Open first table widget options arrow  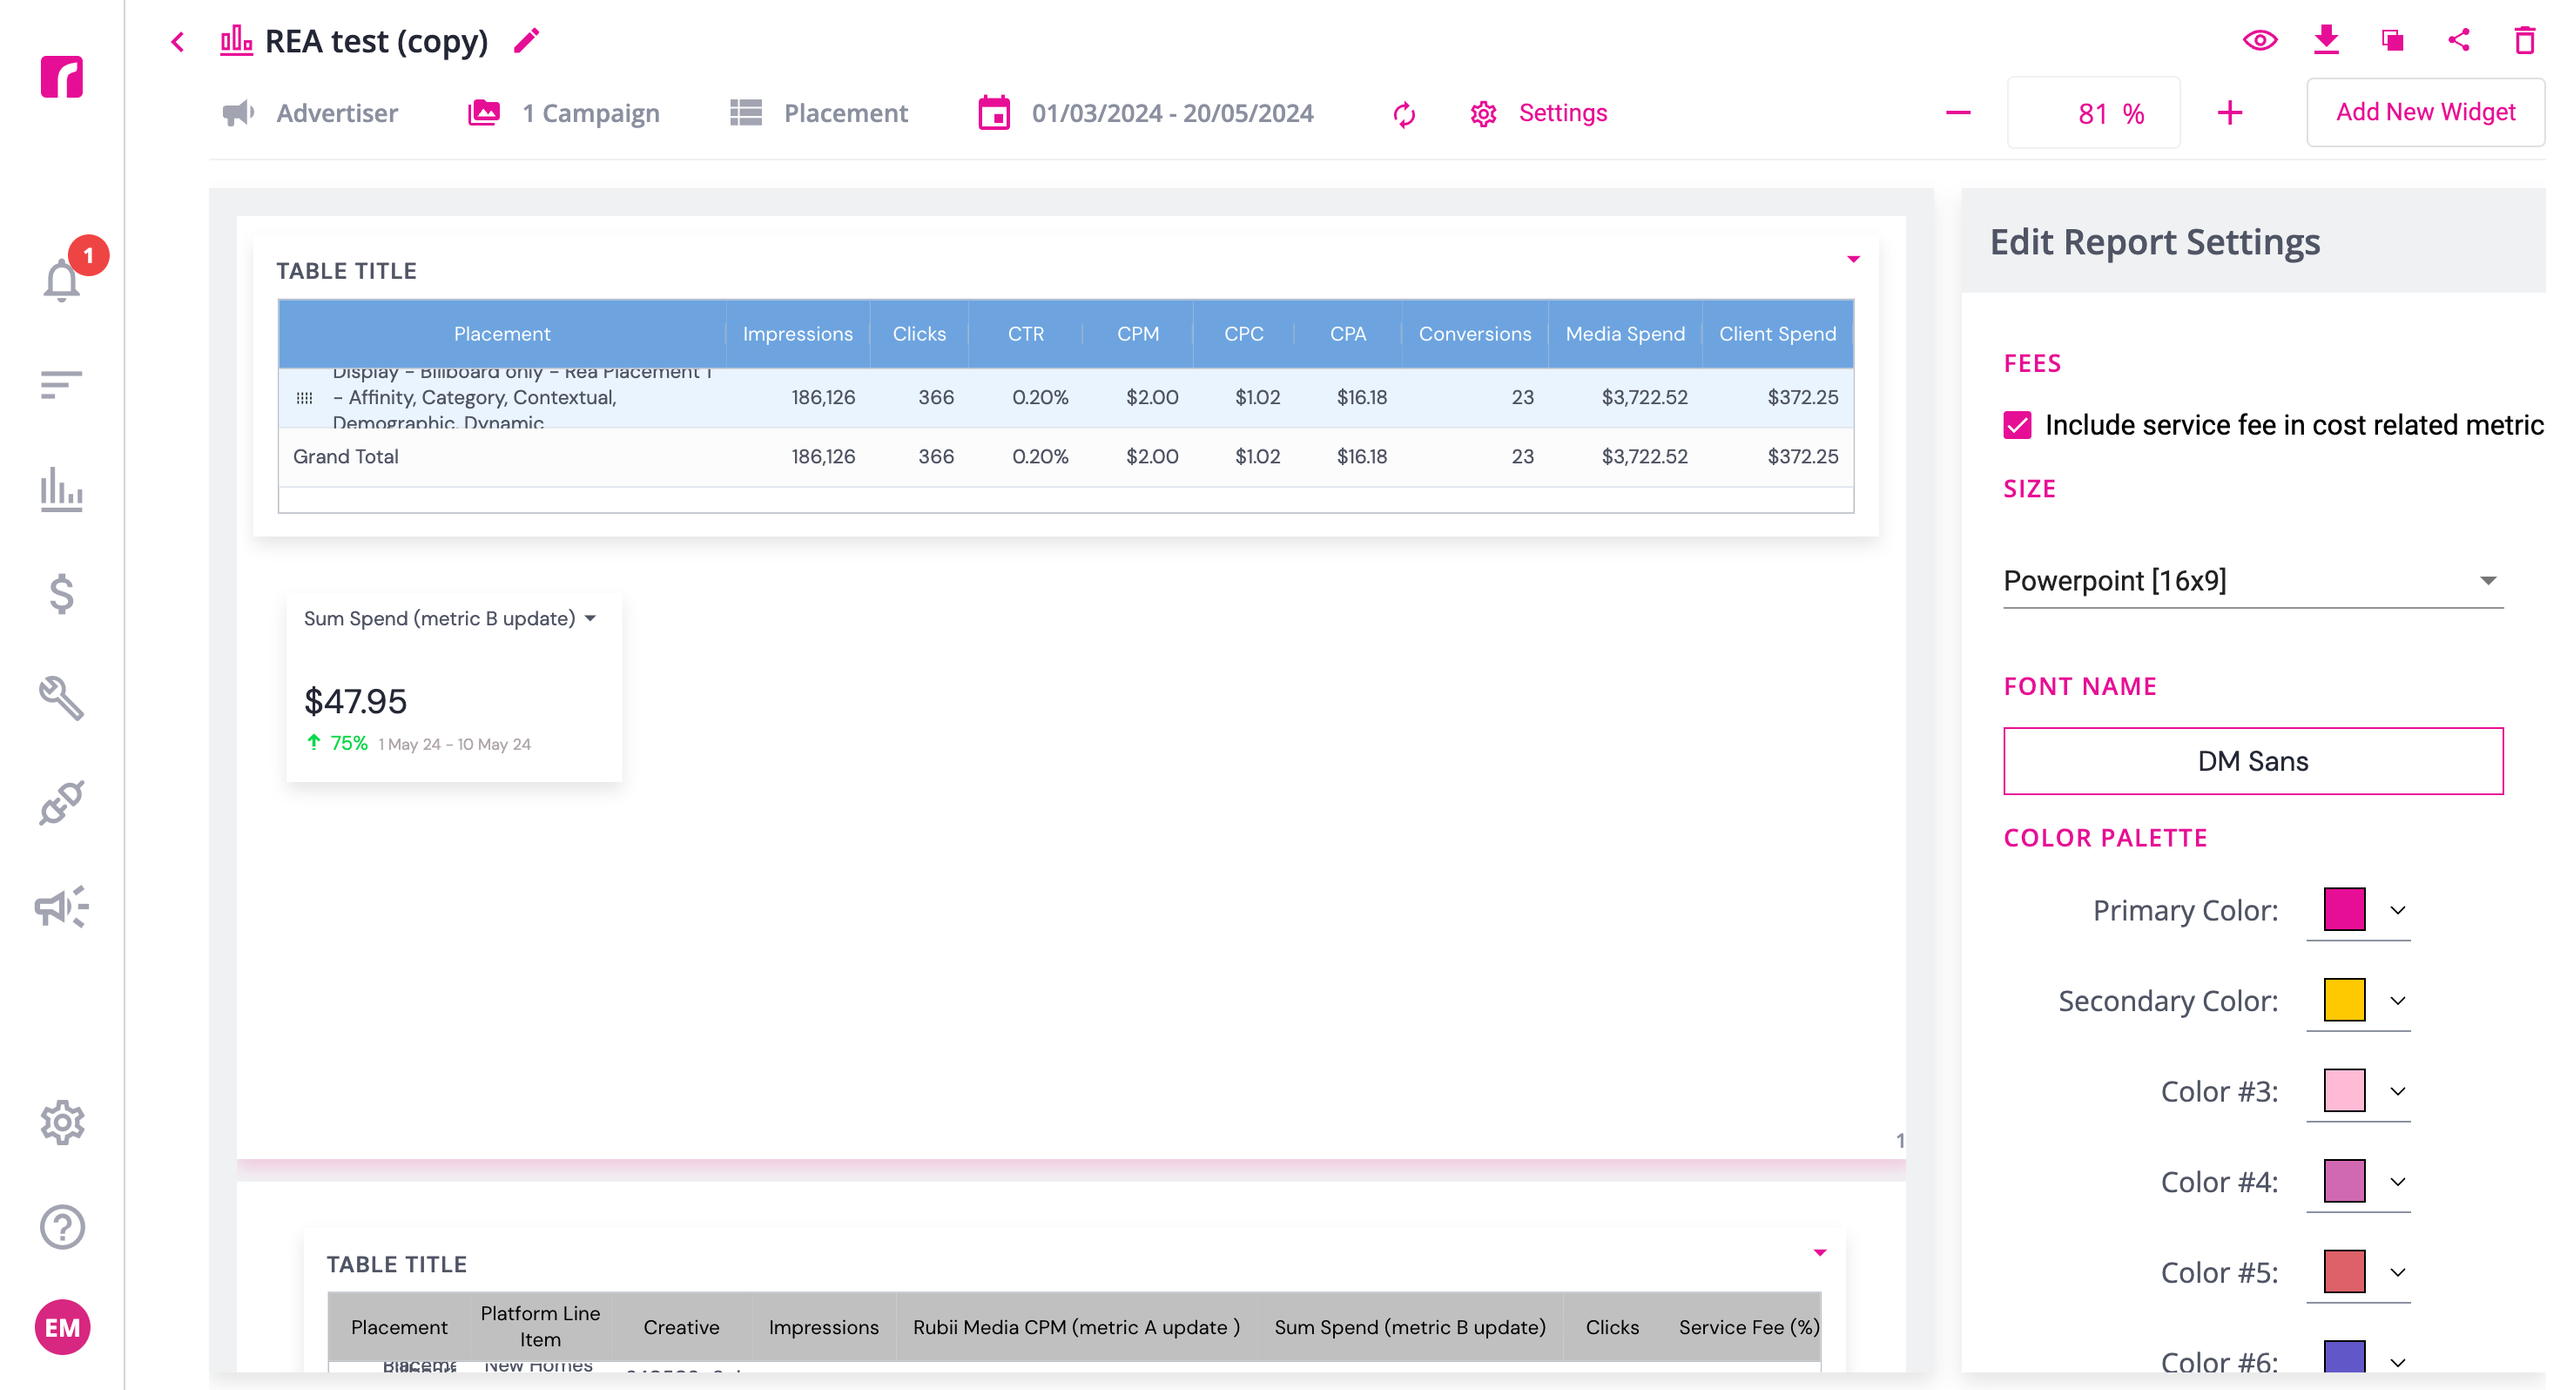(1852, 260)
